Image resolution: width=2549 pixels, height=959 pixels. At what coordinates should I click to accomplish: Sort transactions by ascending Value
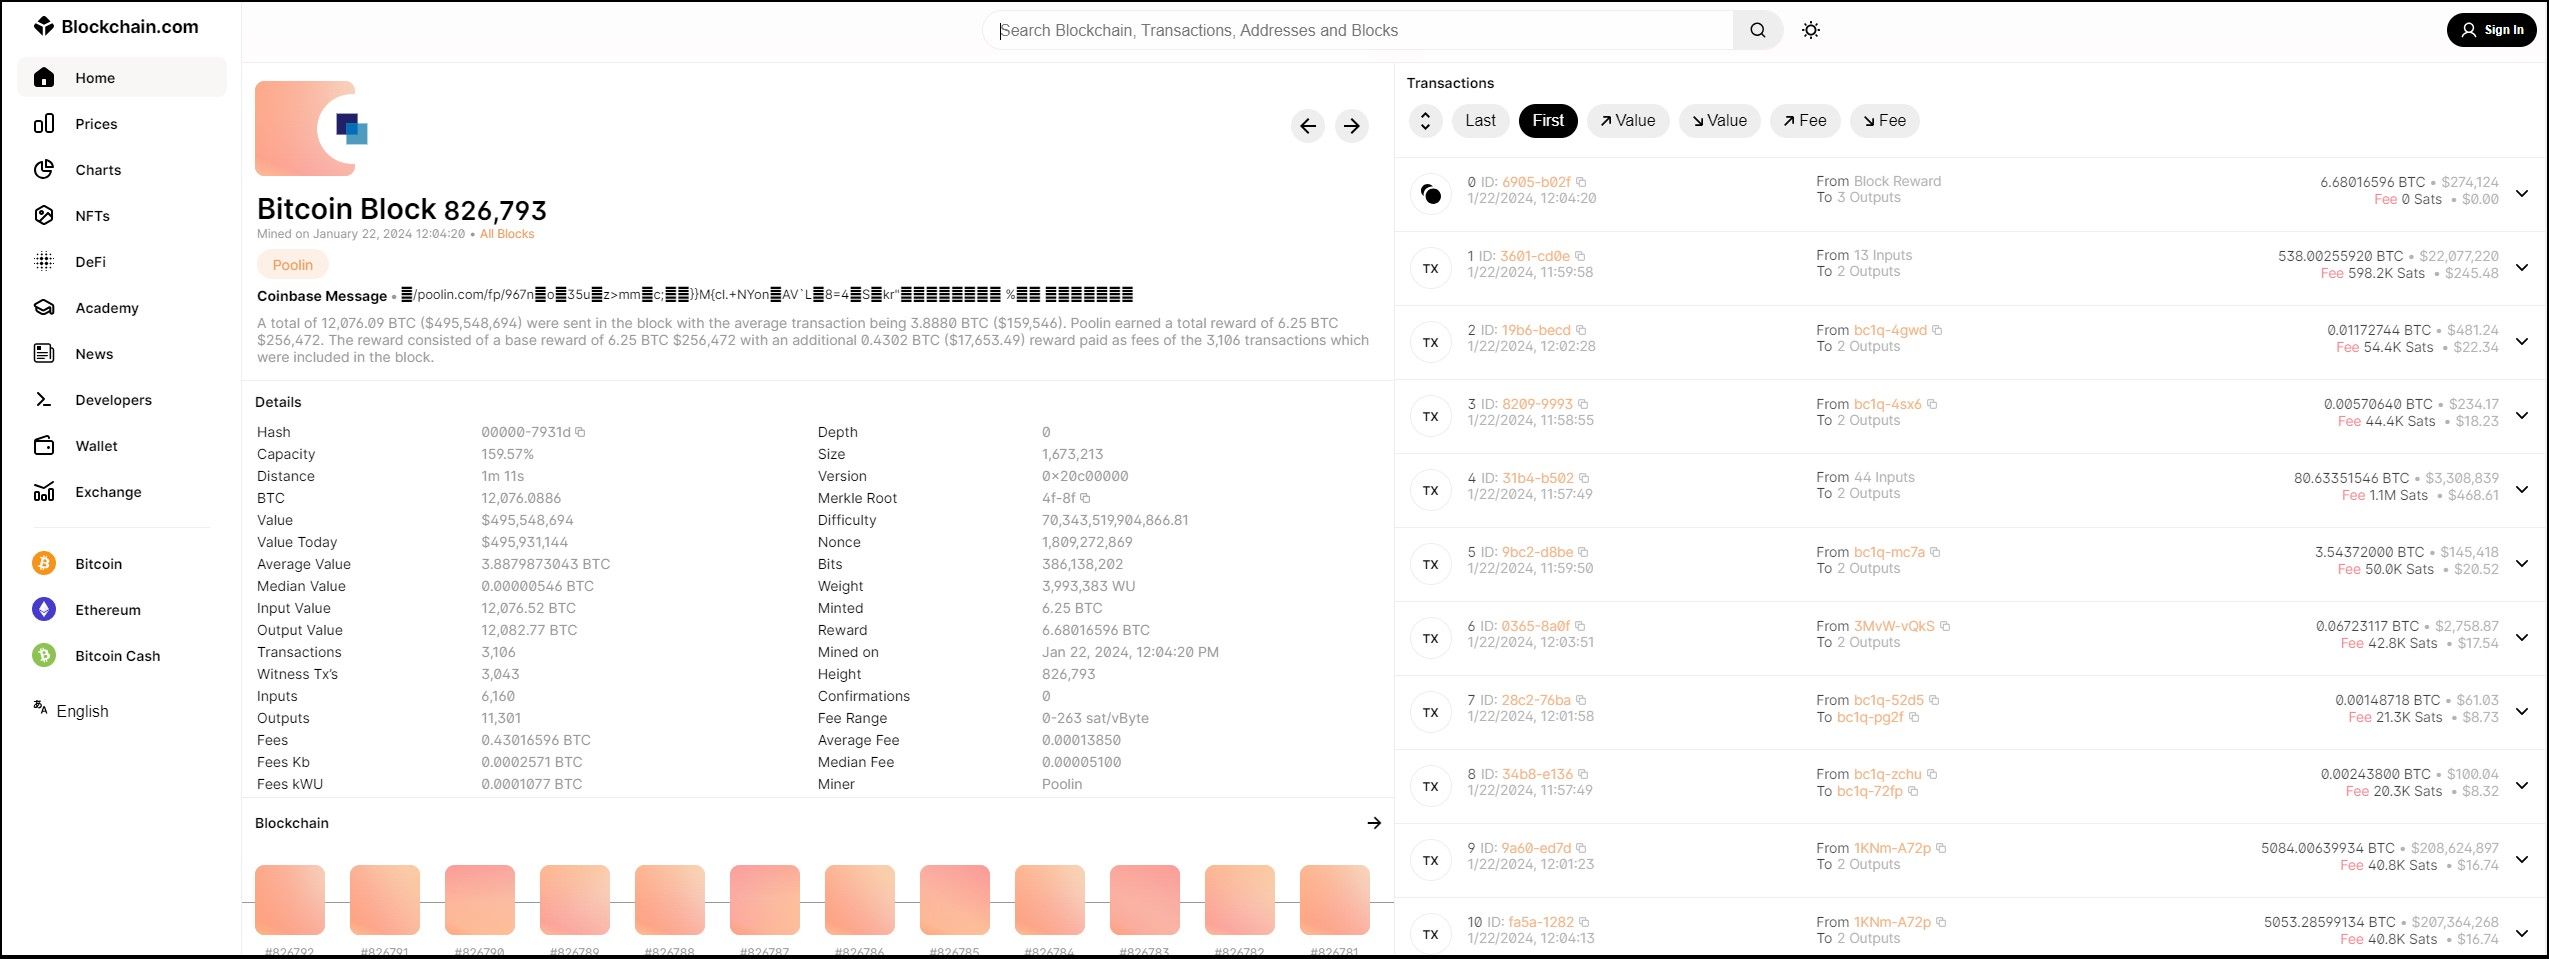click(1627, 121)
